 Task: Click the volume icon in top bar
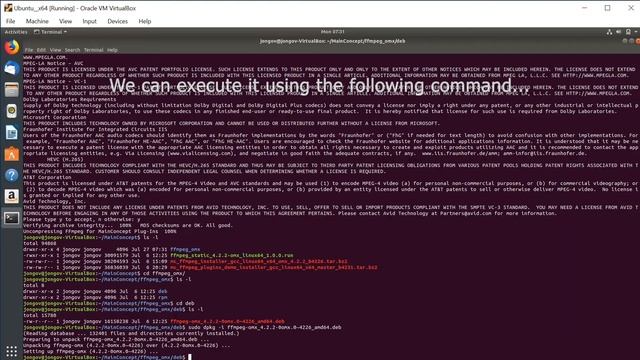coord(618,32)
